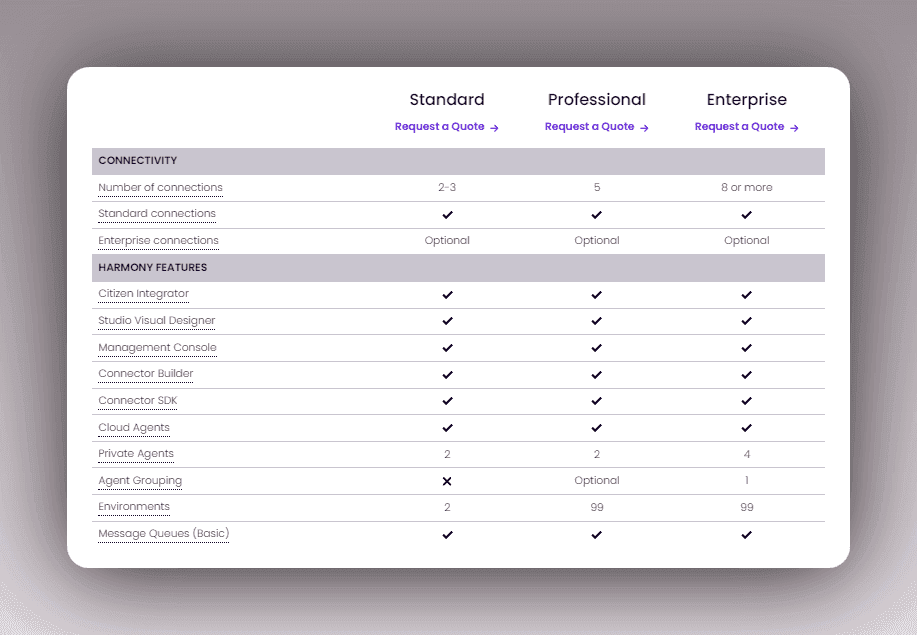Click the Connector SDK feature label
The image size is (917, 635).
(138, 401)
